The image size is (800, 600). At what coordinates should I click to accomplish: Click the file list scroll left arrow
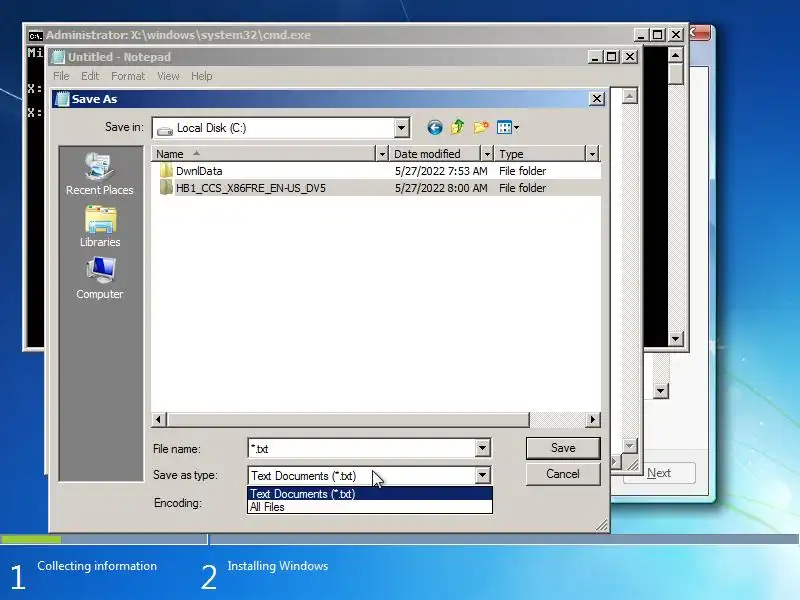coord(159,419)
